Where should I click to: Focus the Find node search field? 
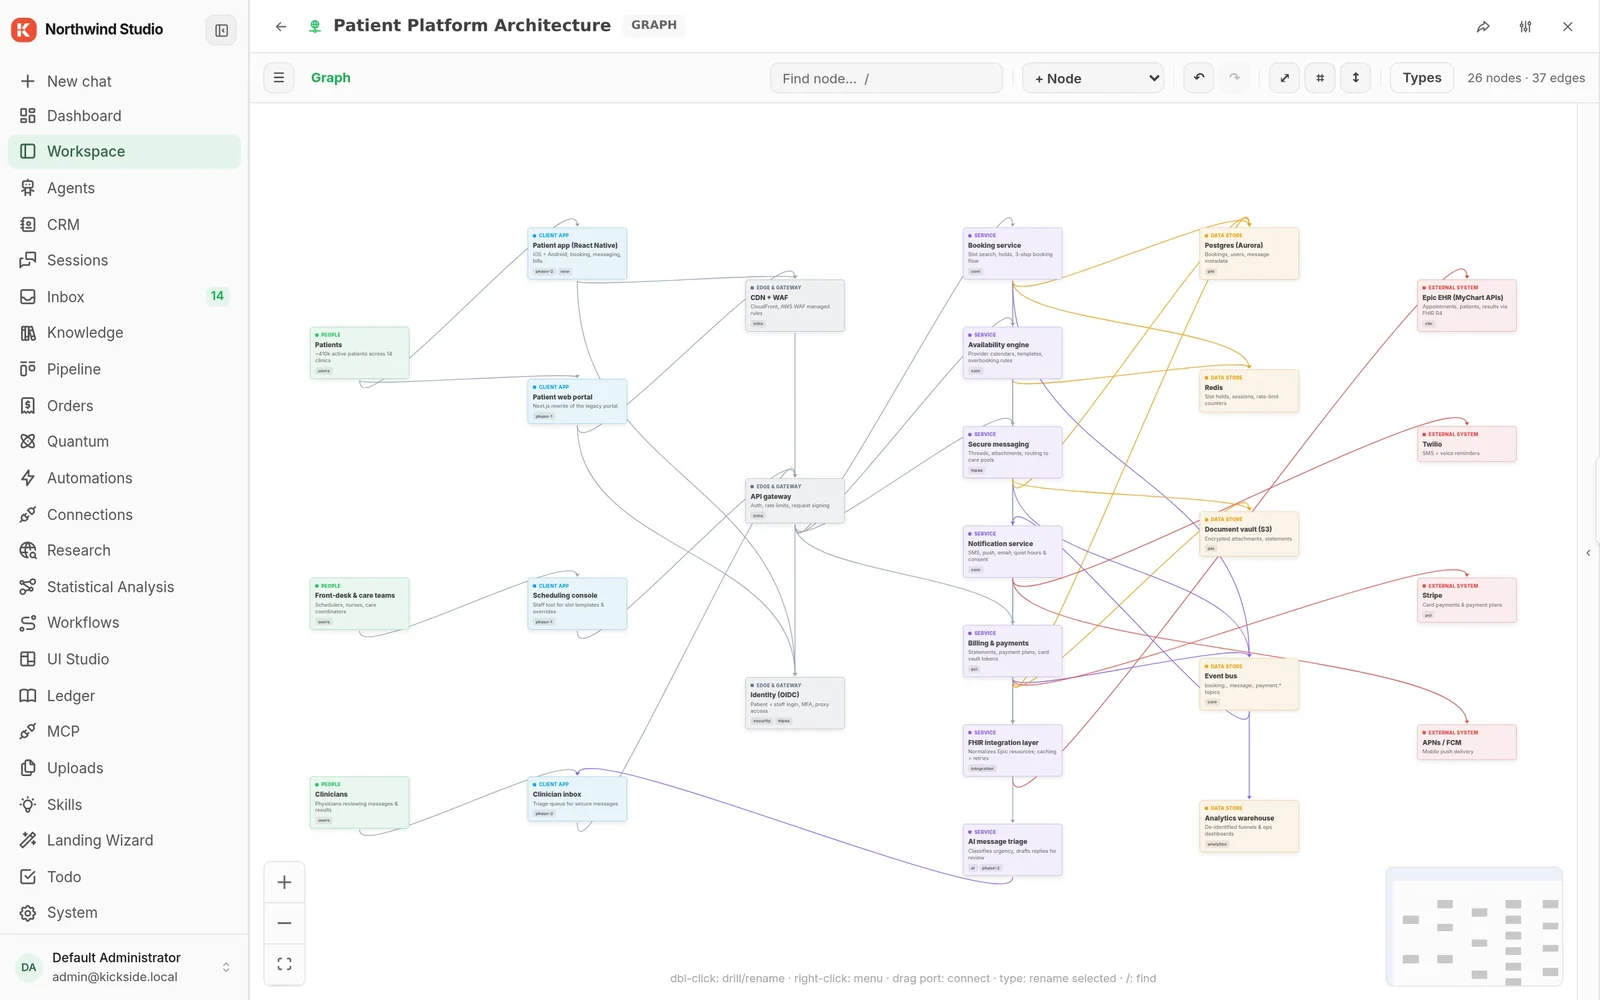coord(886,78)
